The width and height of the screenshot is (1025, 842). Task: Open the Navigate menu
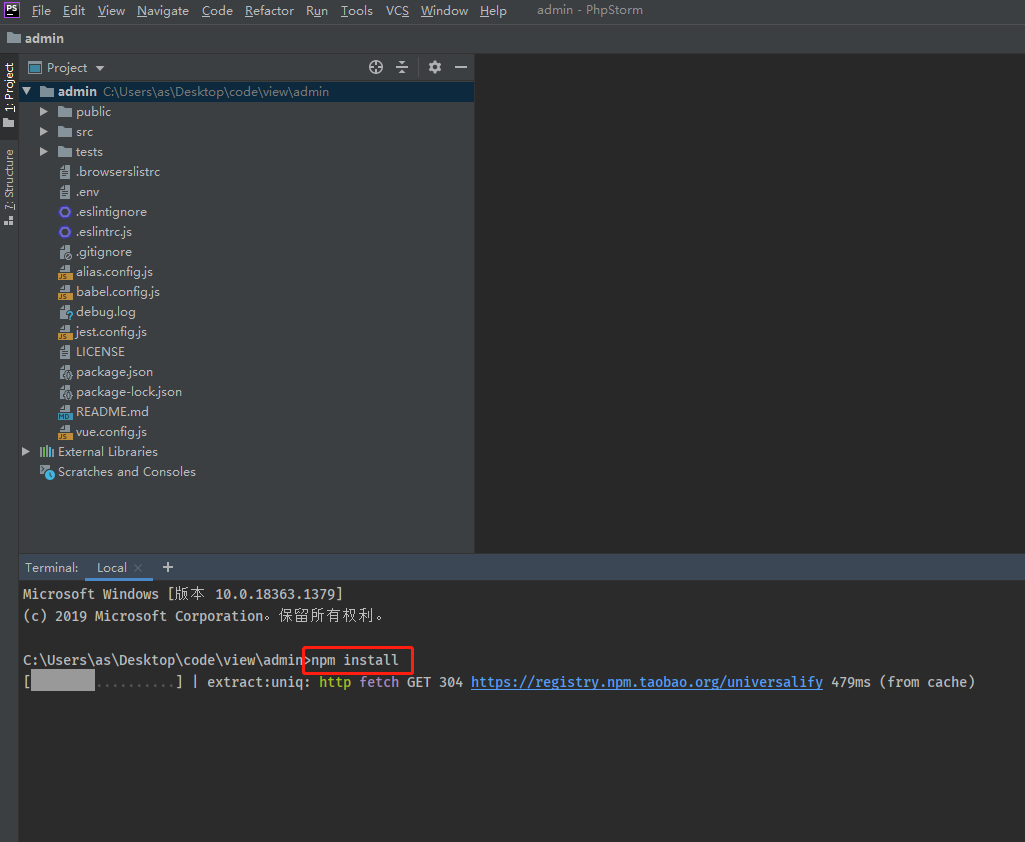point(163,10)
